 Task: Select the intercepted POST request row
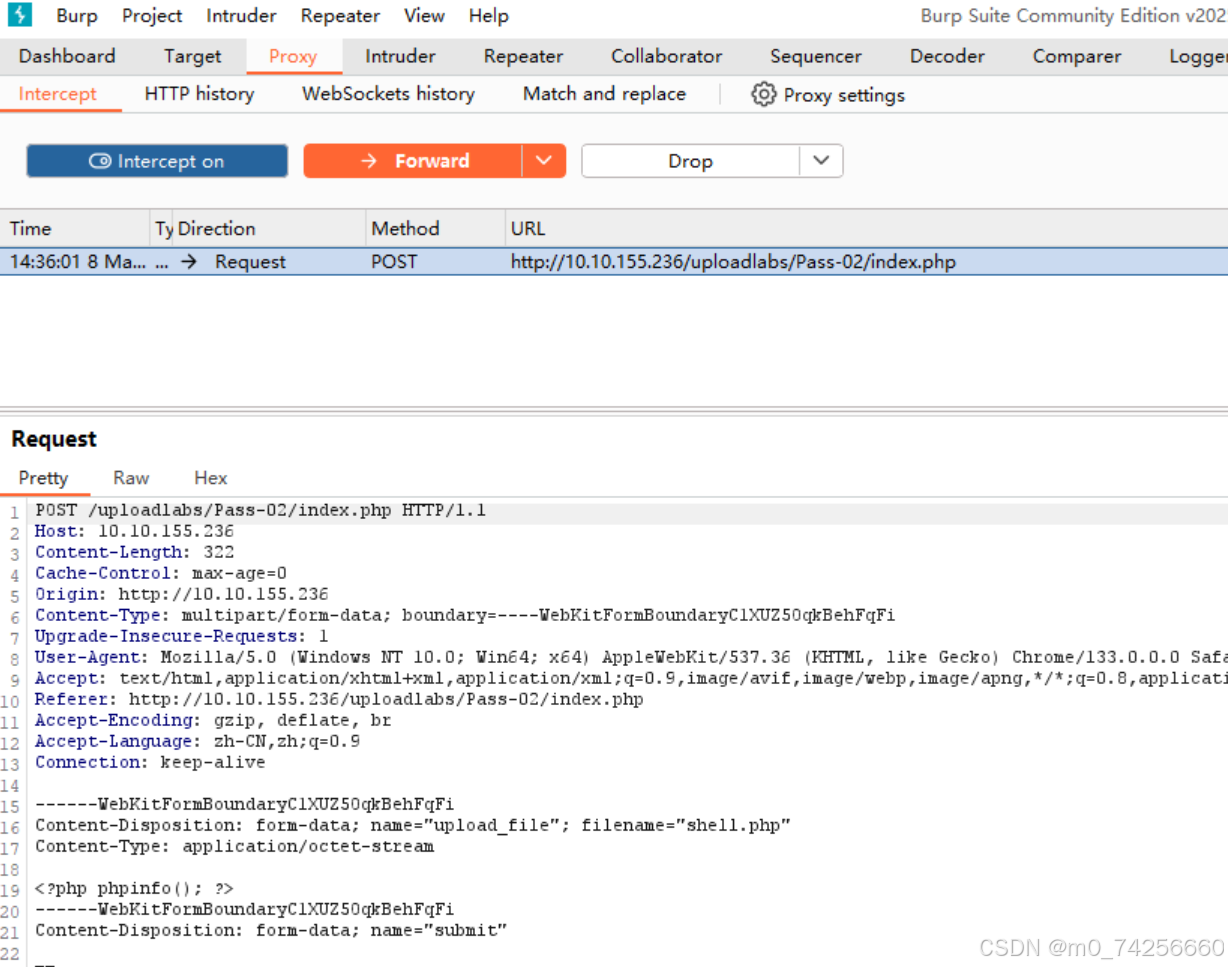coord(614,262)
